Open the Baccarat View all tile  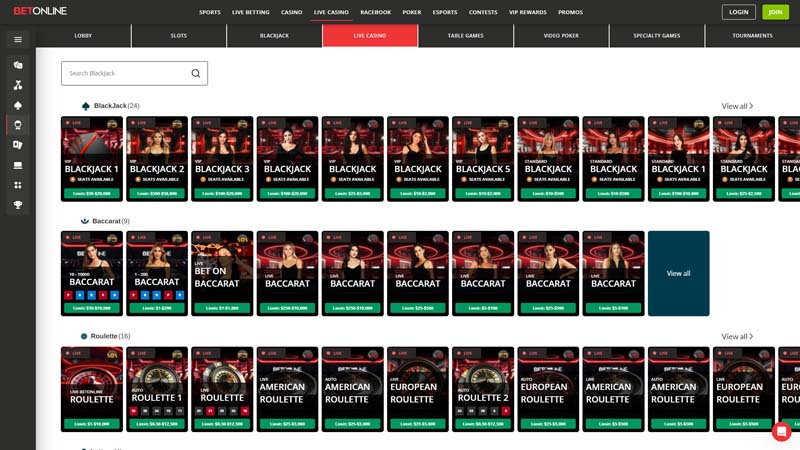pos(678,274)
